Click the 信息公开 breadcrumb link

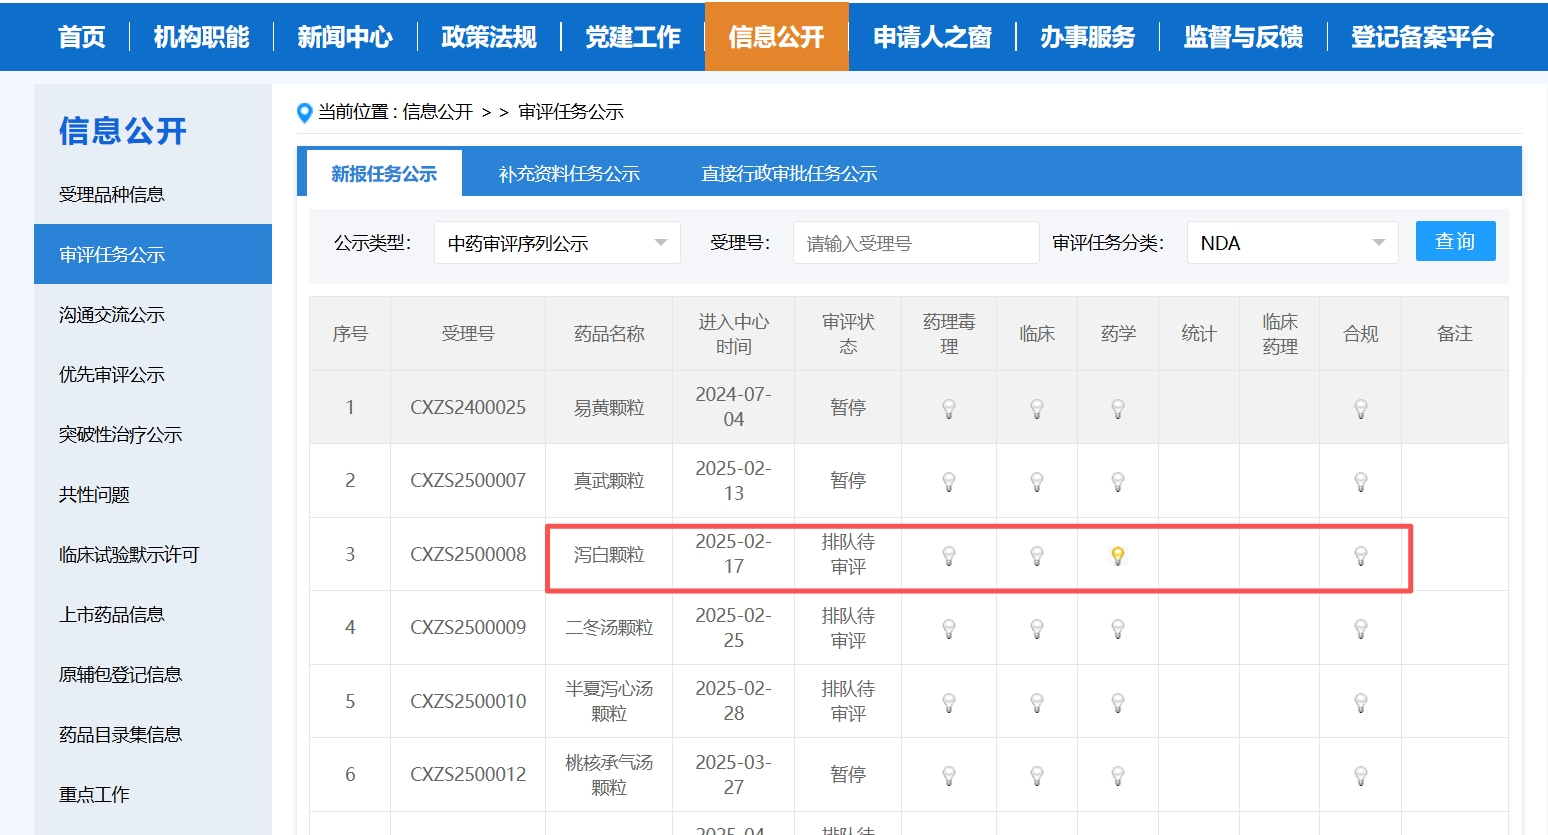pos(438,112)
